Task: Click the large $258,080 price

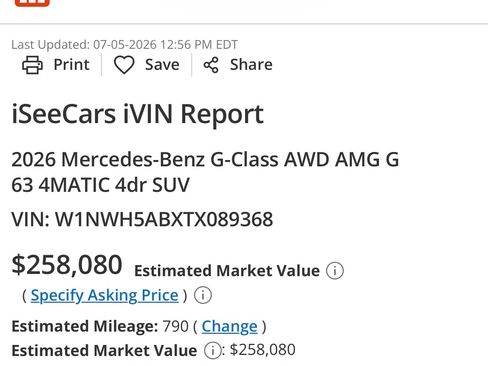Action: click(x=67, y=265)
